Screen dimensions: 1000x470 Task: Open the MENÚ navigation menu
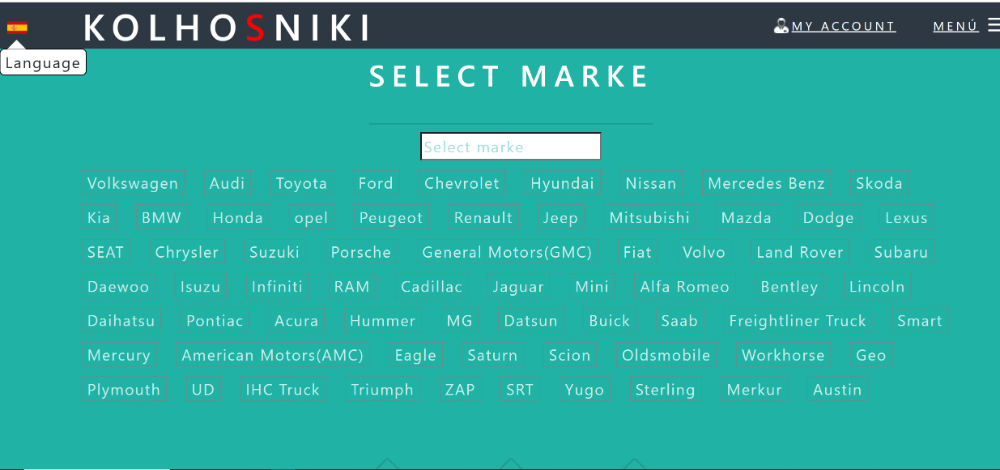click(955, 27)
